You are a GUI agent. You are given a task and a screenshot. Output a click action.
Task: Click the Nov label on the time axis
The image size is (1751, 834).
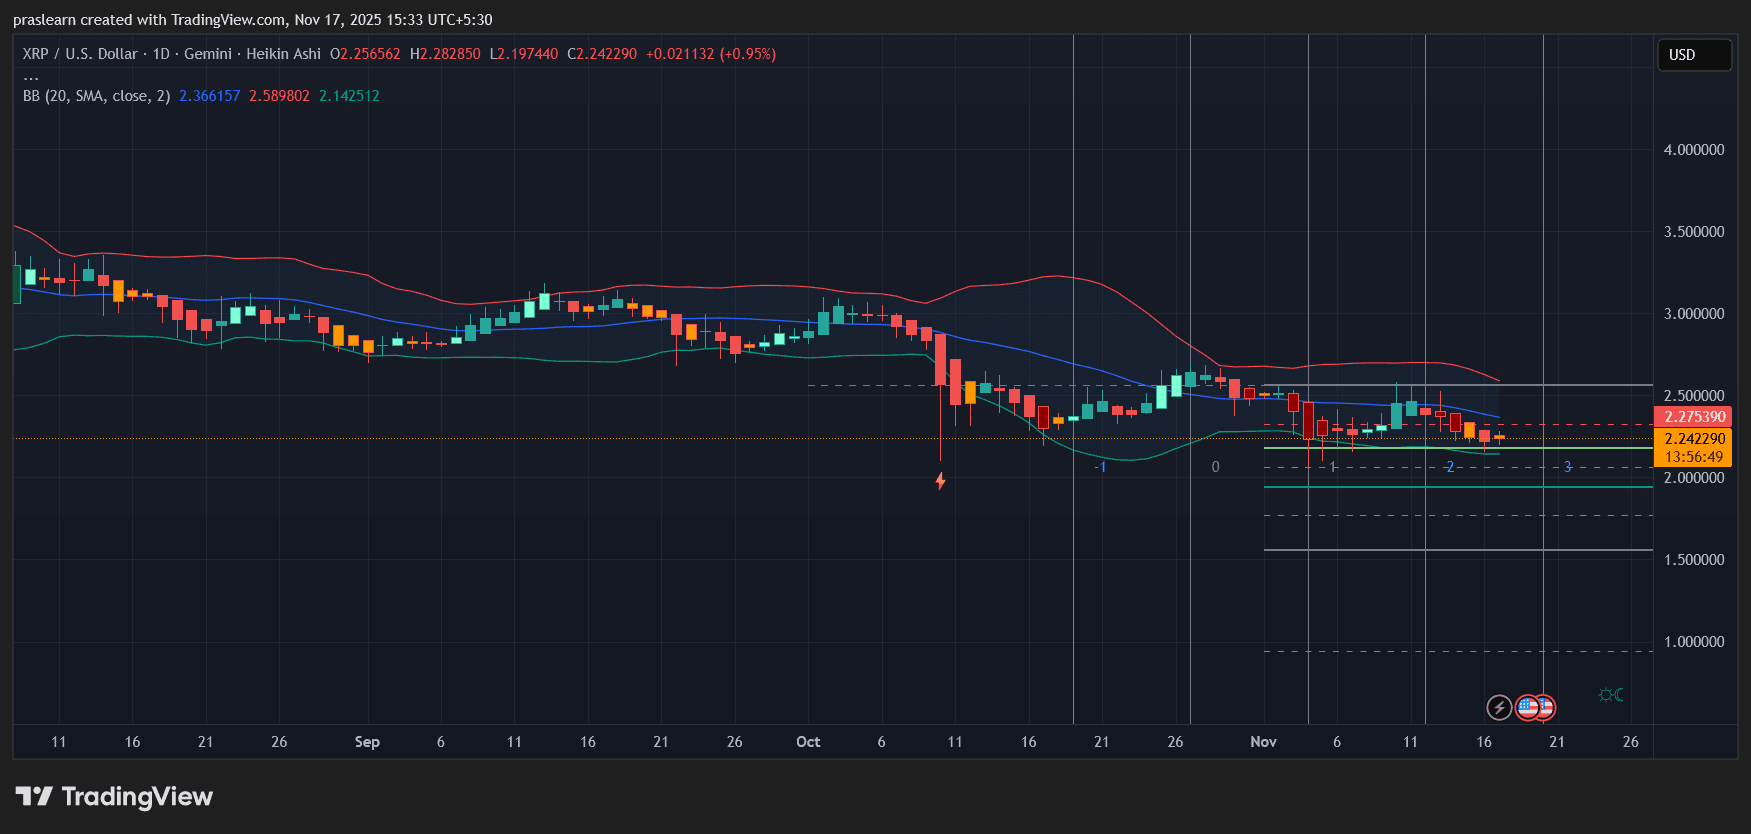pyautogui.click(x=1263, y=742)
